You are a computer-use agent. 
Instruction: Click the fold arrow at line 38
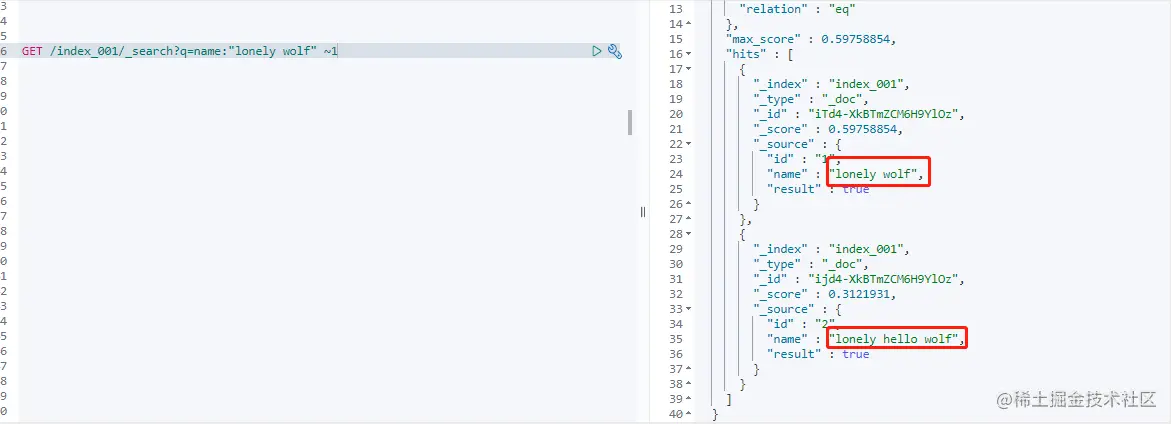tap(689, 384)
